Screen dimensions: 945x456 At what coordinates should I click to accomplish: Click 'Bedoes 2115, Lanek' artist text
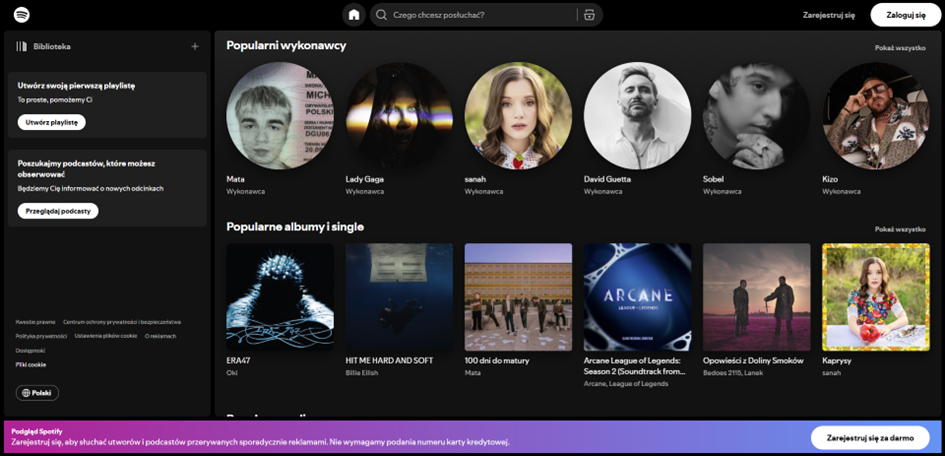coord(733,373)
